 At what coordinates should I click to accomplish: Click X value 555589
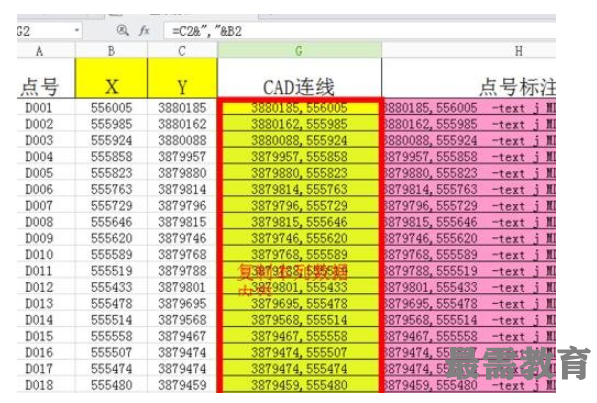[x=111, y=254]
